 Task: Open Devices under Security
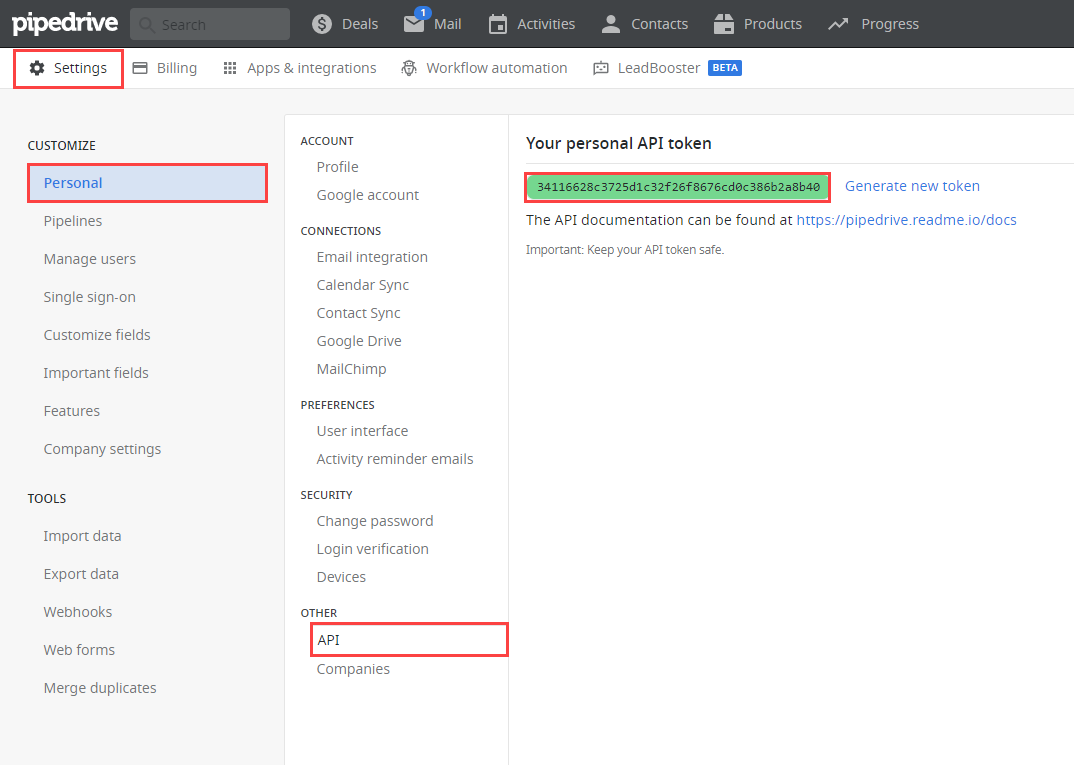341,577
